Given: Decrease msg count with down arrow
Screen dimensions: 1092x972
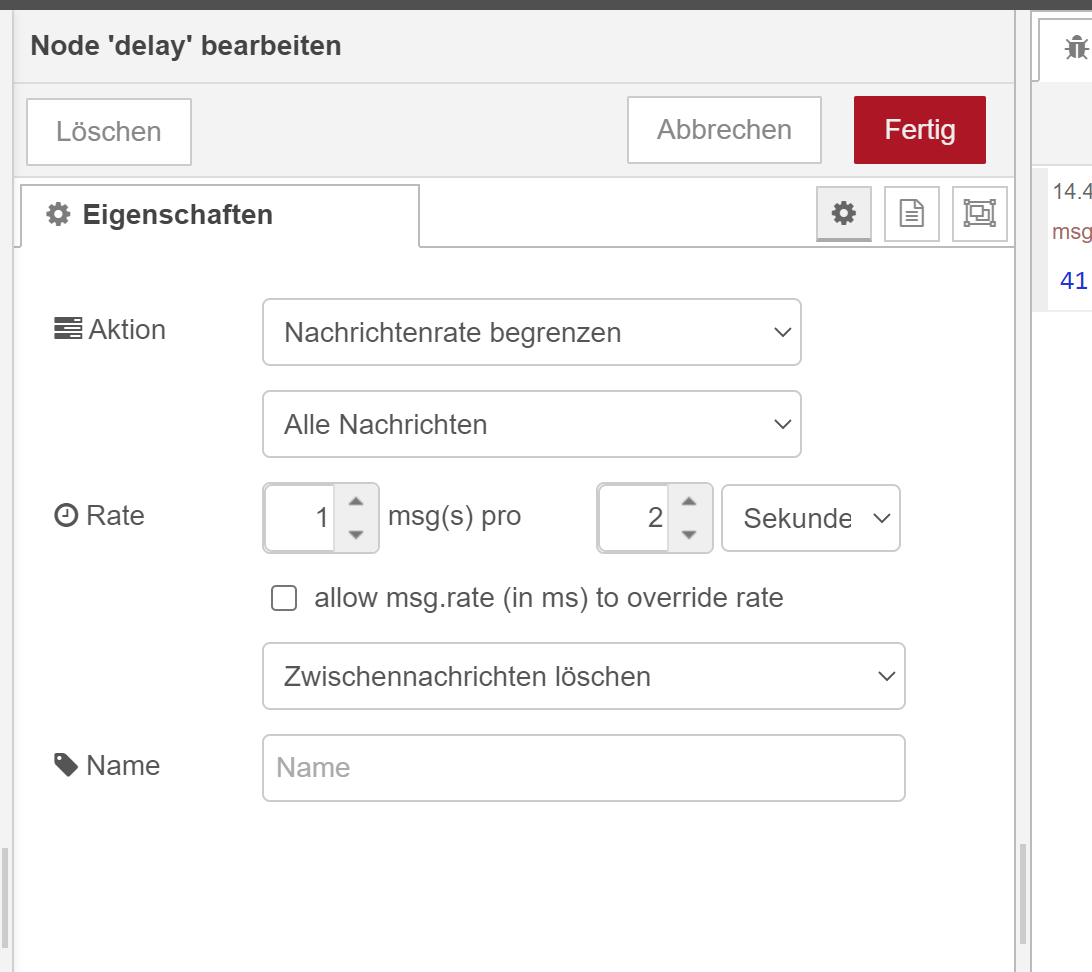Looking at the screenshot, I should point(355,535).
